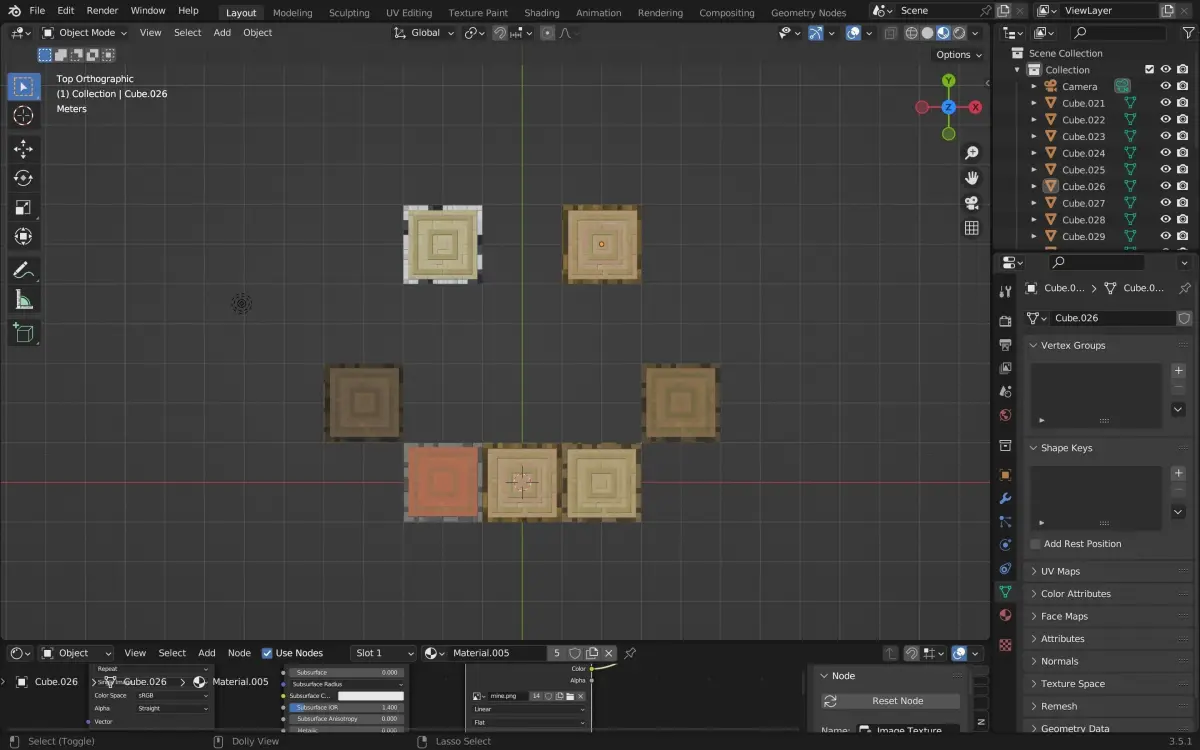Open the Material properties tab

pos(1006,615)
